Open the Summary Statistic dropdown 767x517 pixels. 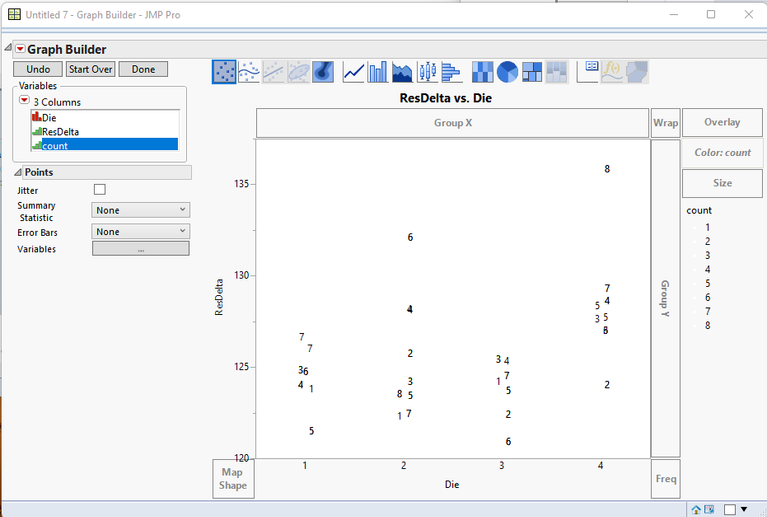click(140, 210)
